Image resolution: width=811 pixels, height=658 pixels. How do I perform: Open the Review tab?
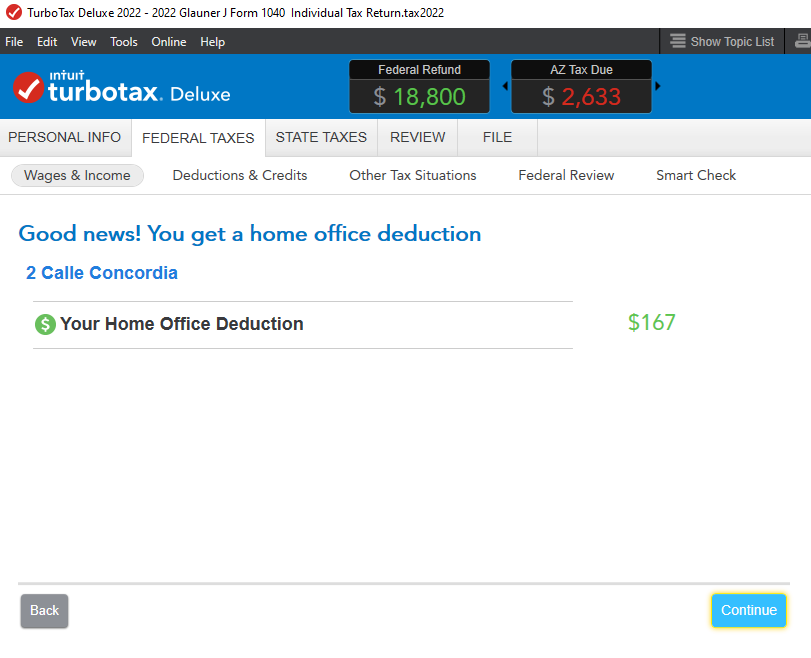coord(417,137)
